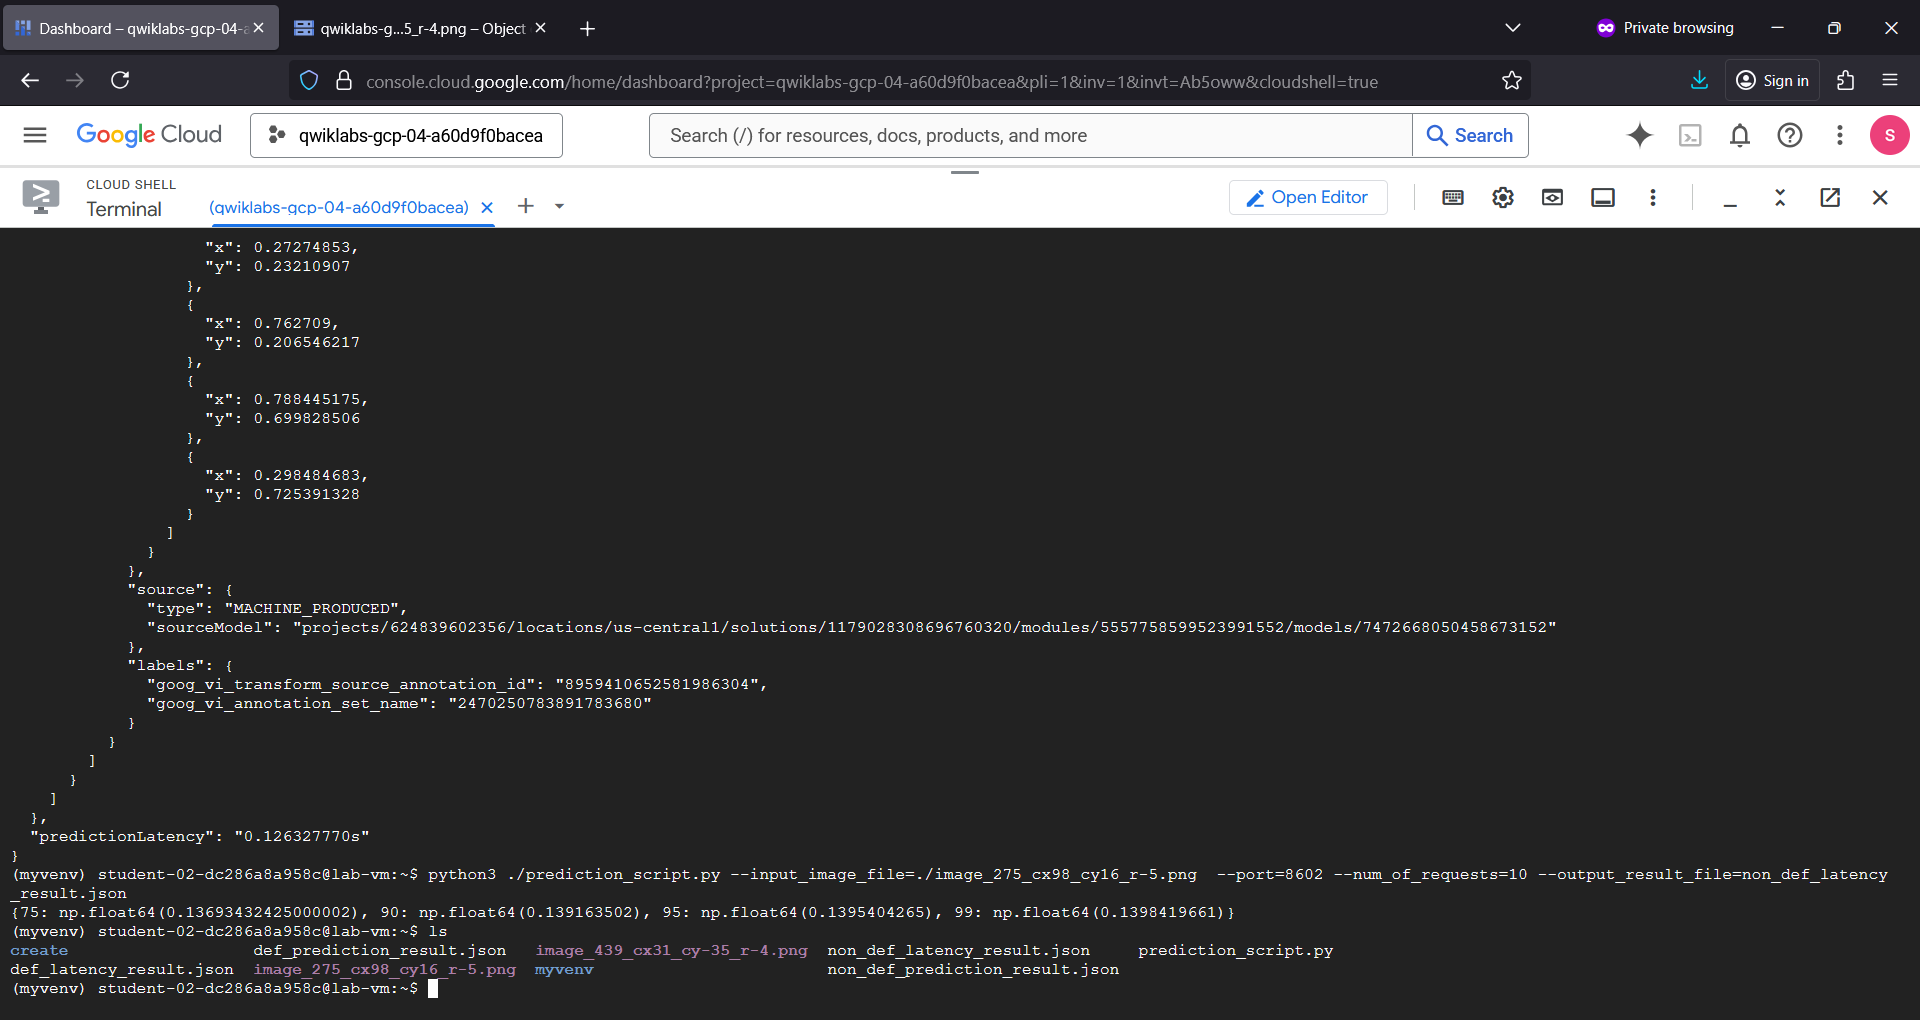Click the def_latency_result.json file name
Image resolution: width=1920 pixels, height=1020 pixels.
point(122,969)
